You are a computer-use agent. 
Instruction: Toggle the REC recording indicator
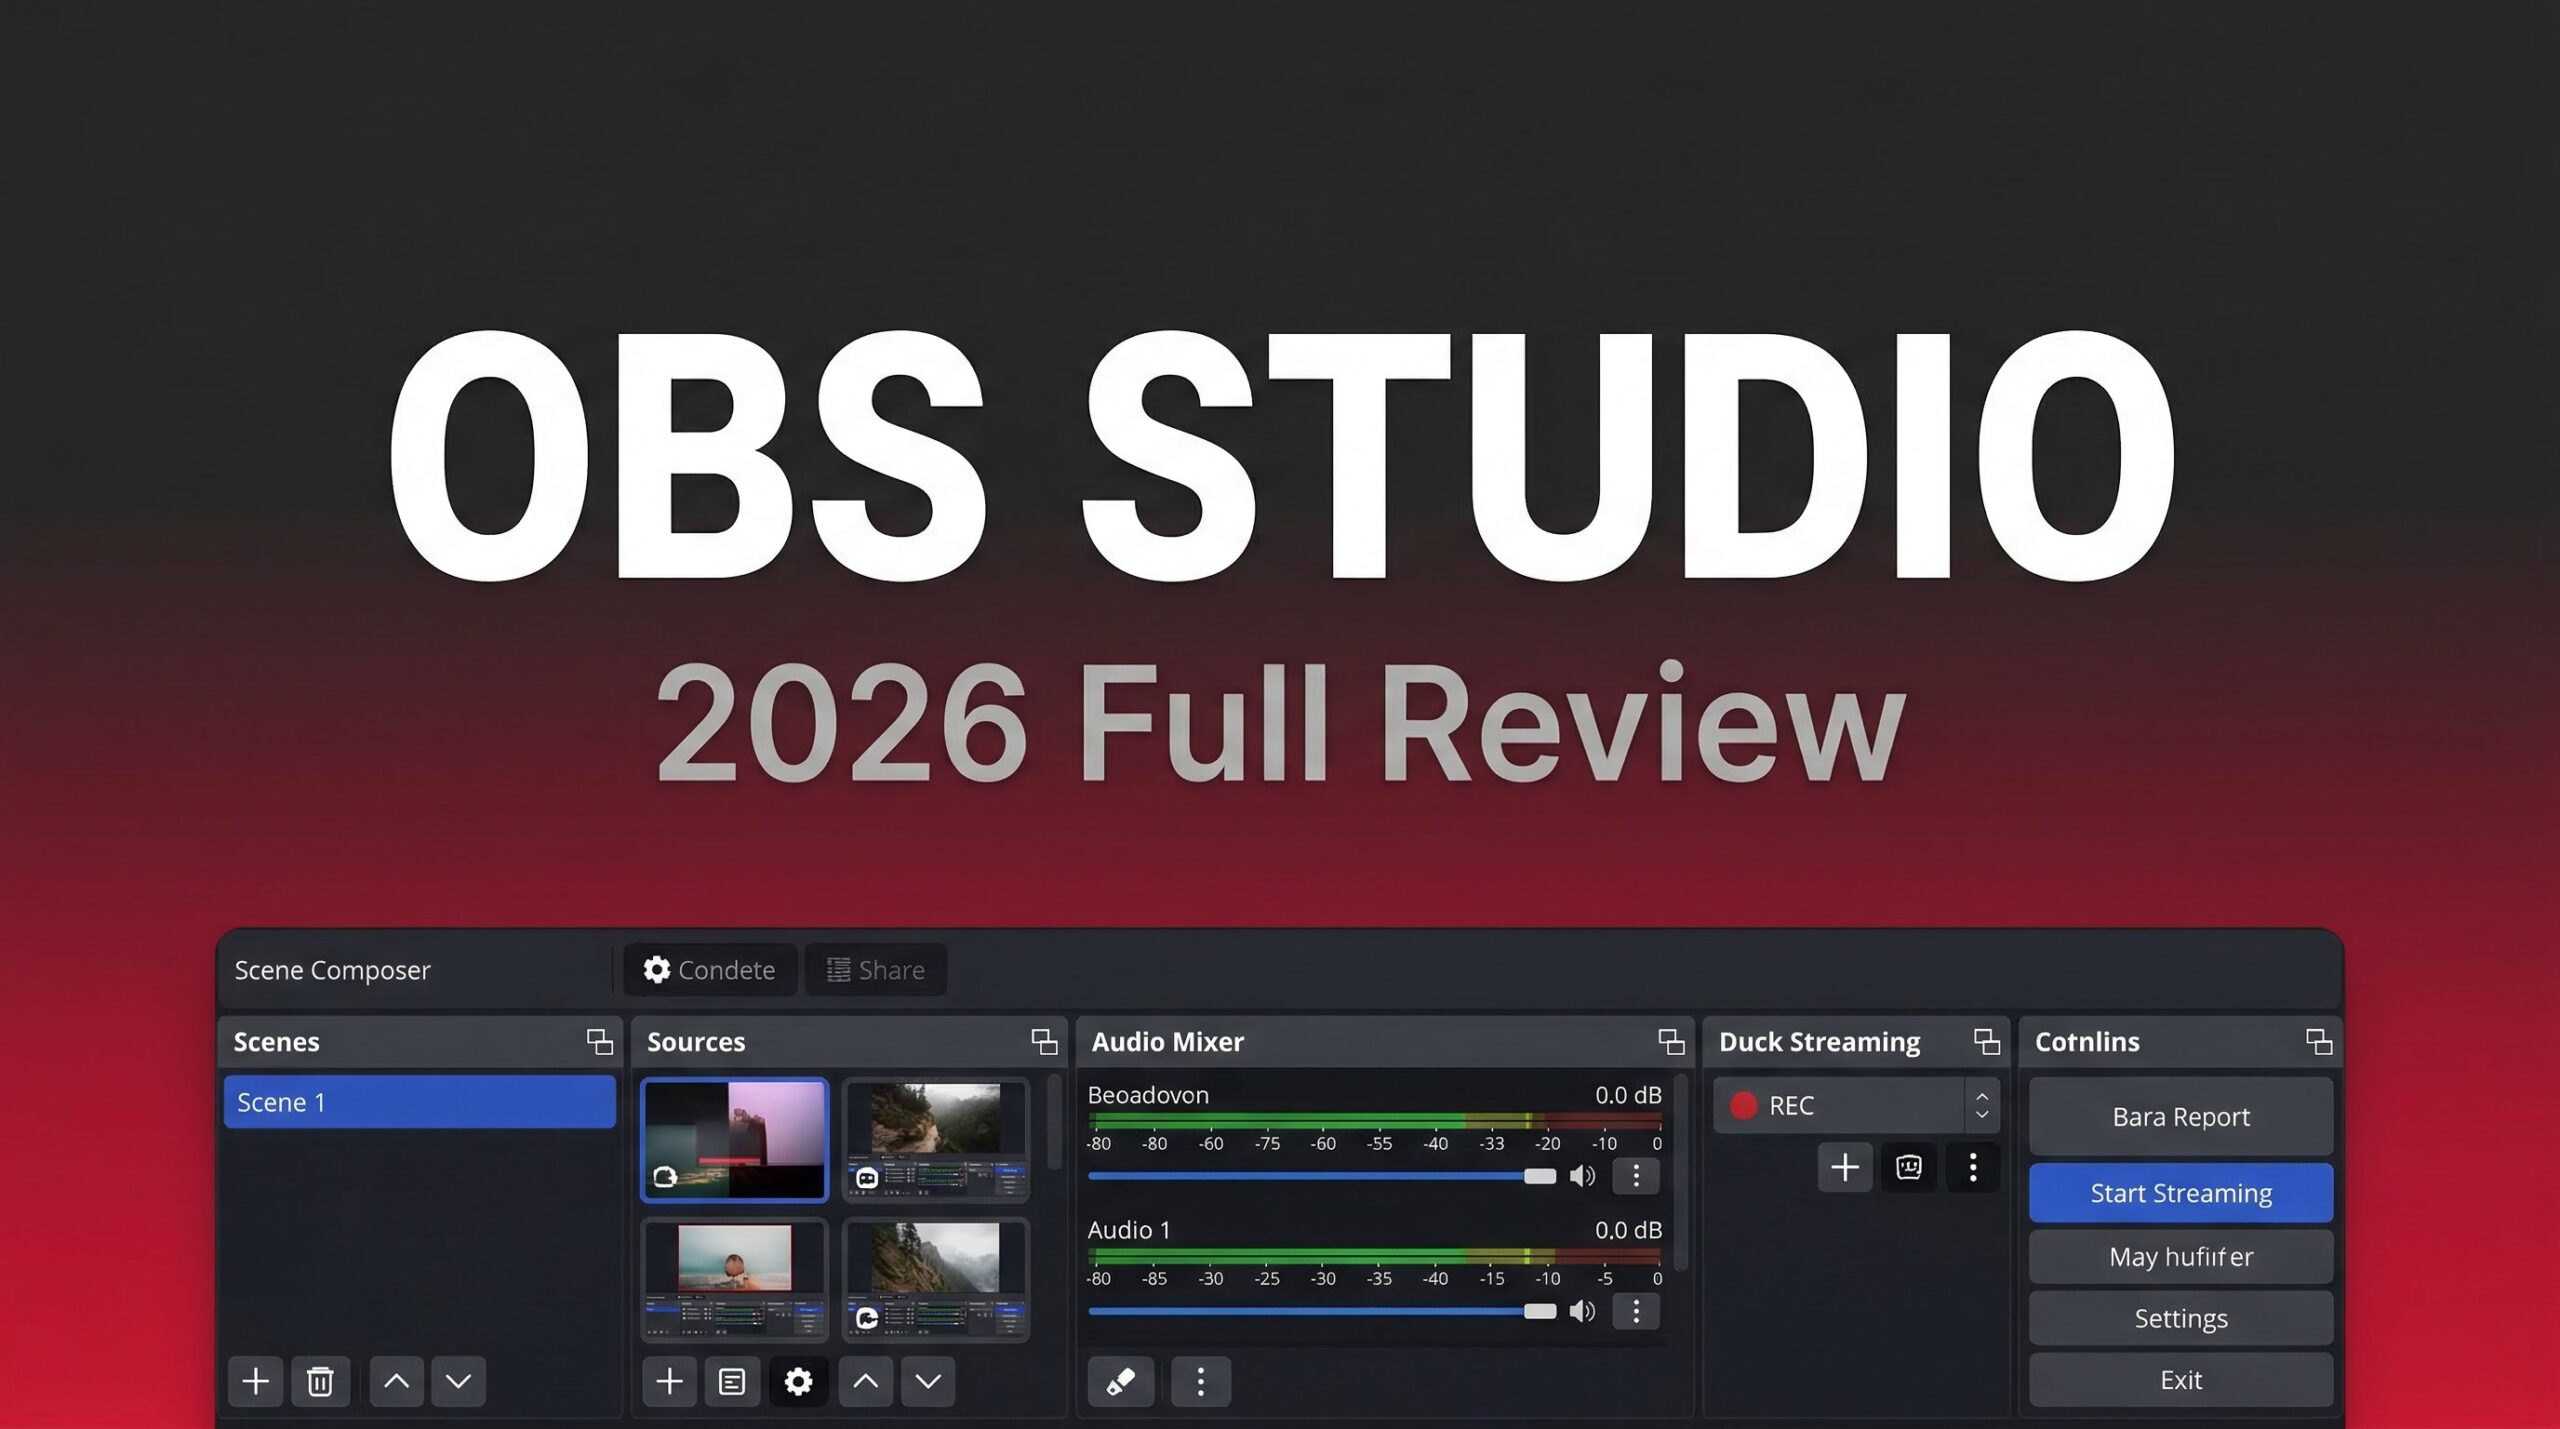(1743, 1105)
